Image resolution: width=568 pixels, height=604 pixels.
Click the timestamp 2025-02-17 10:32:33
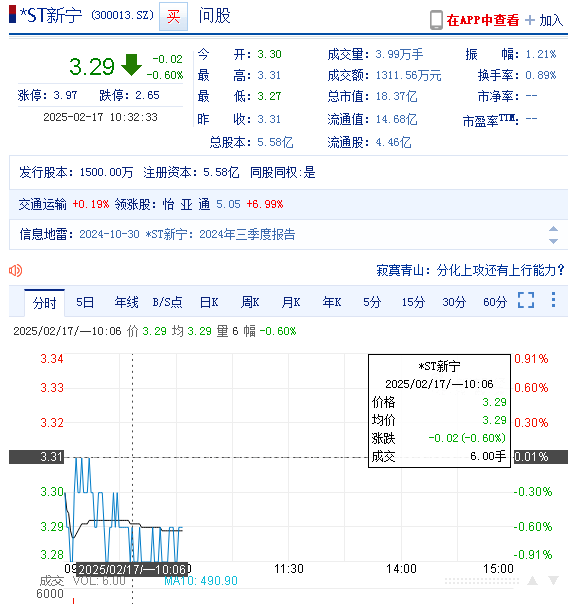[x=100, y=117]
